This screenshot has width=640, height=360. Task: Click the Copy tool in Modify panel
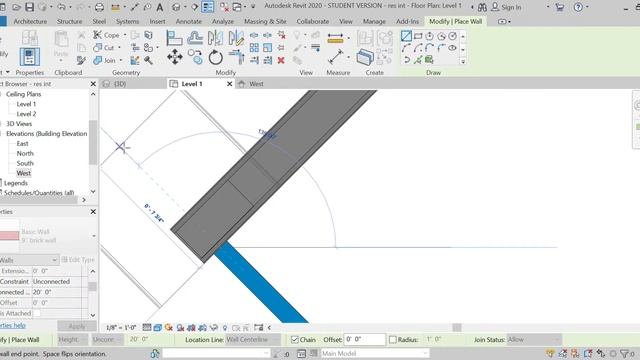[x=195, y=57]
